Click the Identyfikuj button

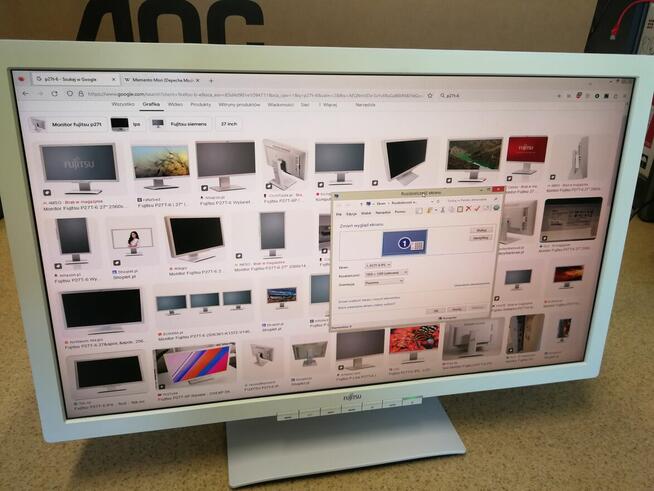tap(481, 238)
